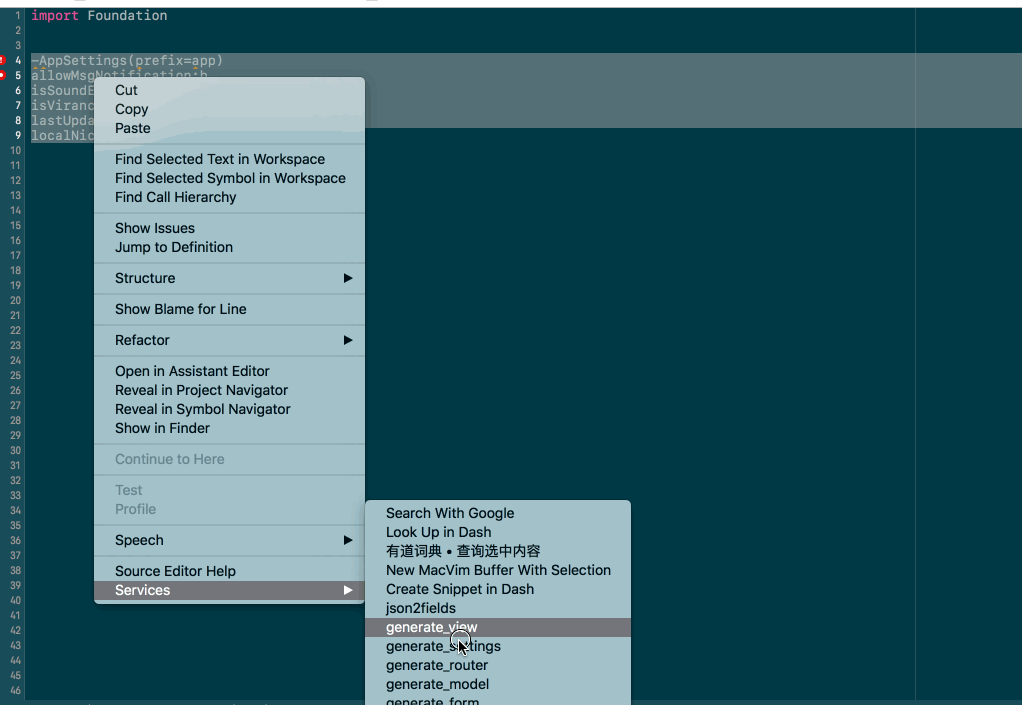Image resolution: width=1022 pixels, height=705 pixels.
Task: Choose Search With Google service
Action: coord(498,513)
